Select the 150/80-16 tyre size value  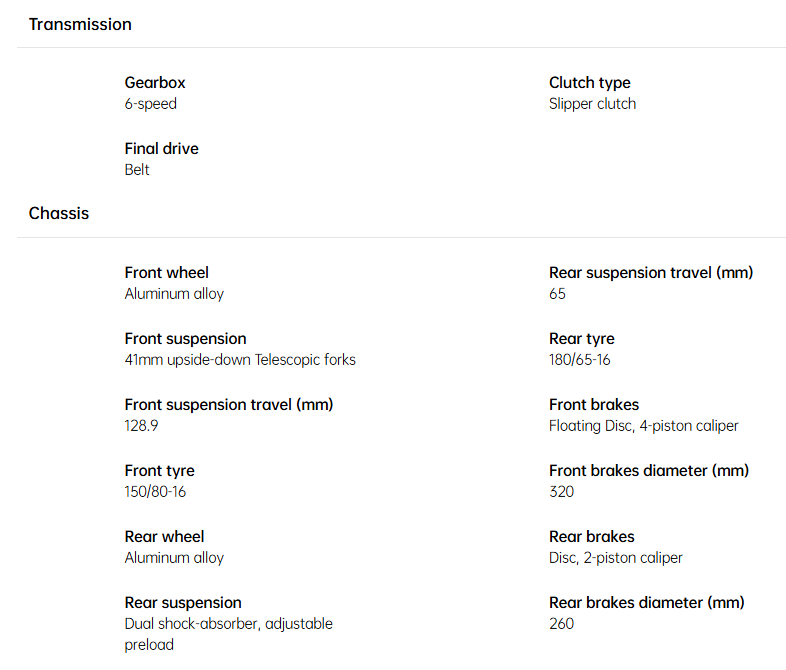click(155, 492)
